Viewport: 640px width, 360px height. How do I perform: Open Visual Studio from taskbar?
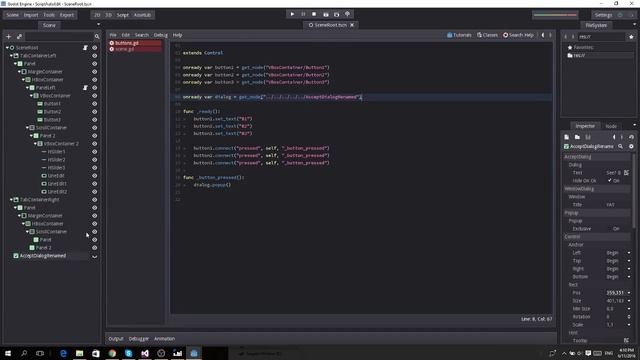[145, 353]
